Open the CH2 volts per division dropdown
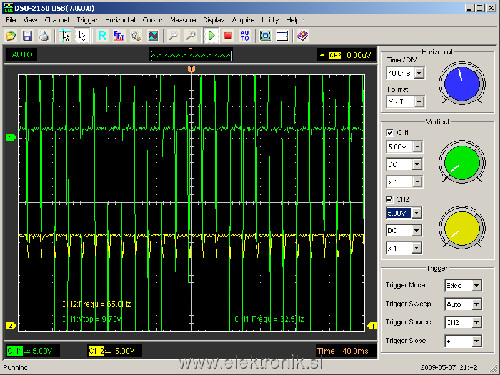 coord(417,213)
